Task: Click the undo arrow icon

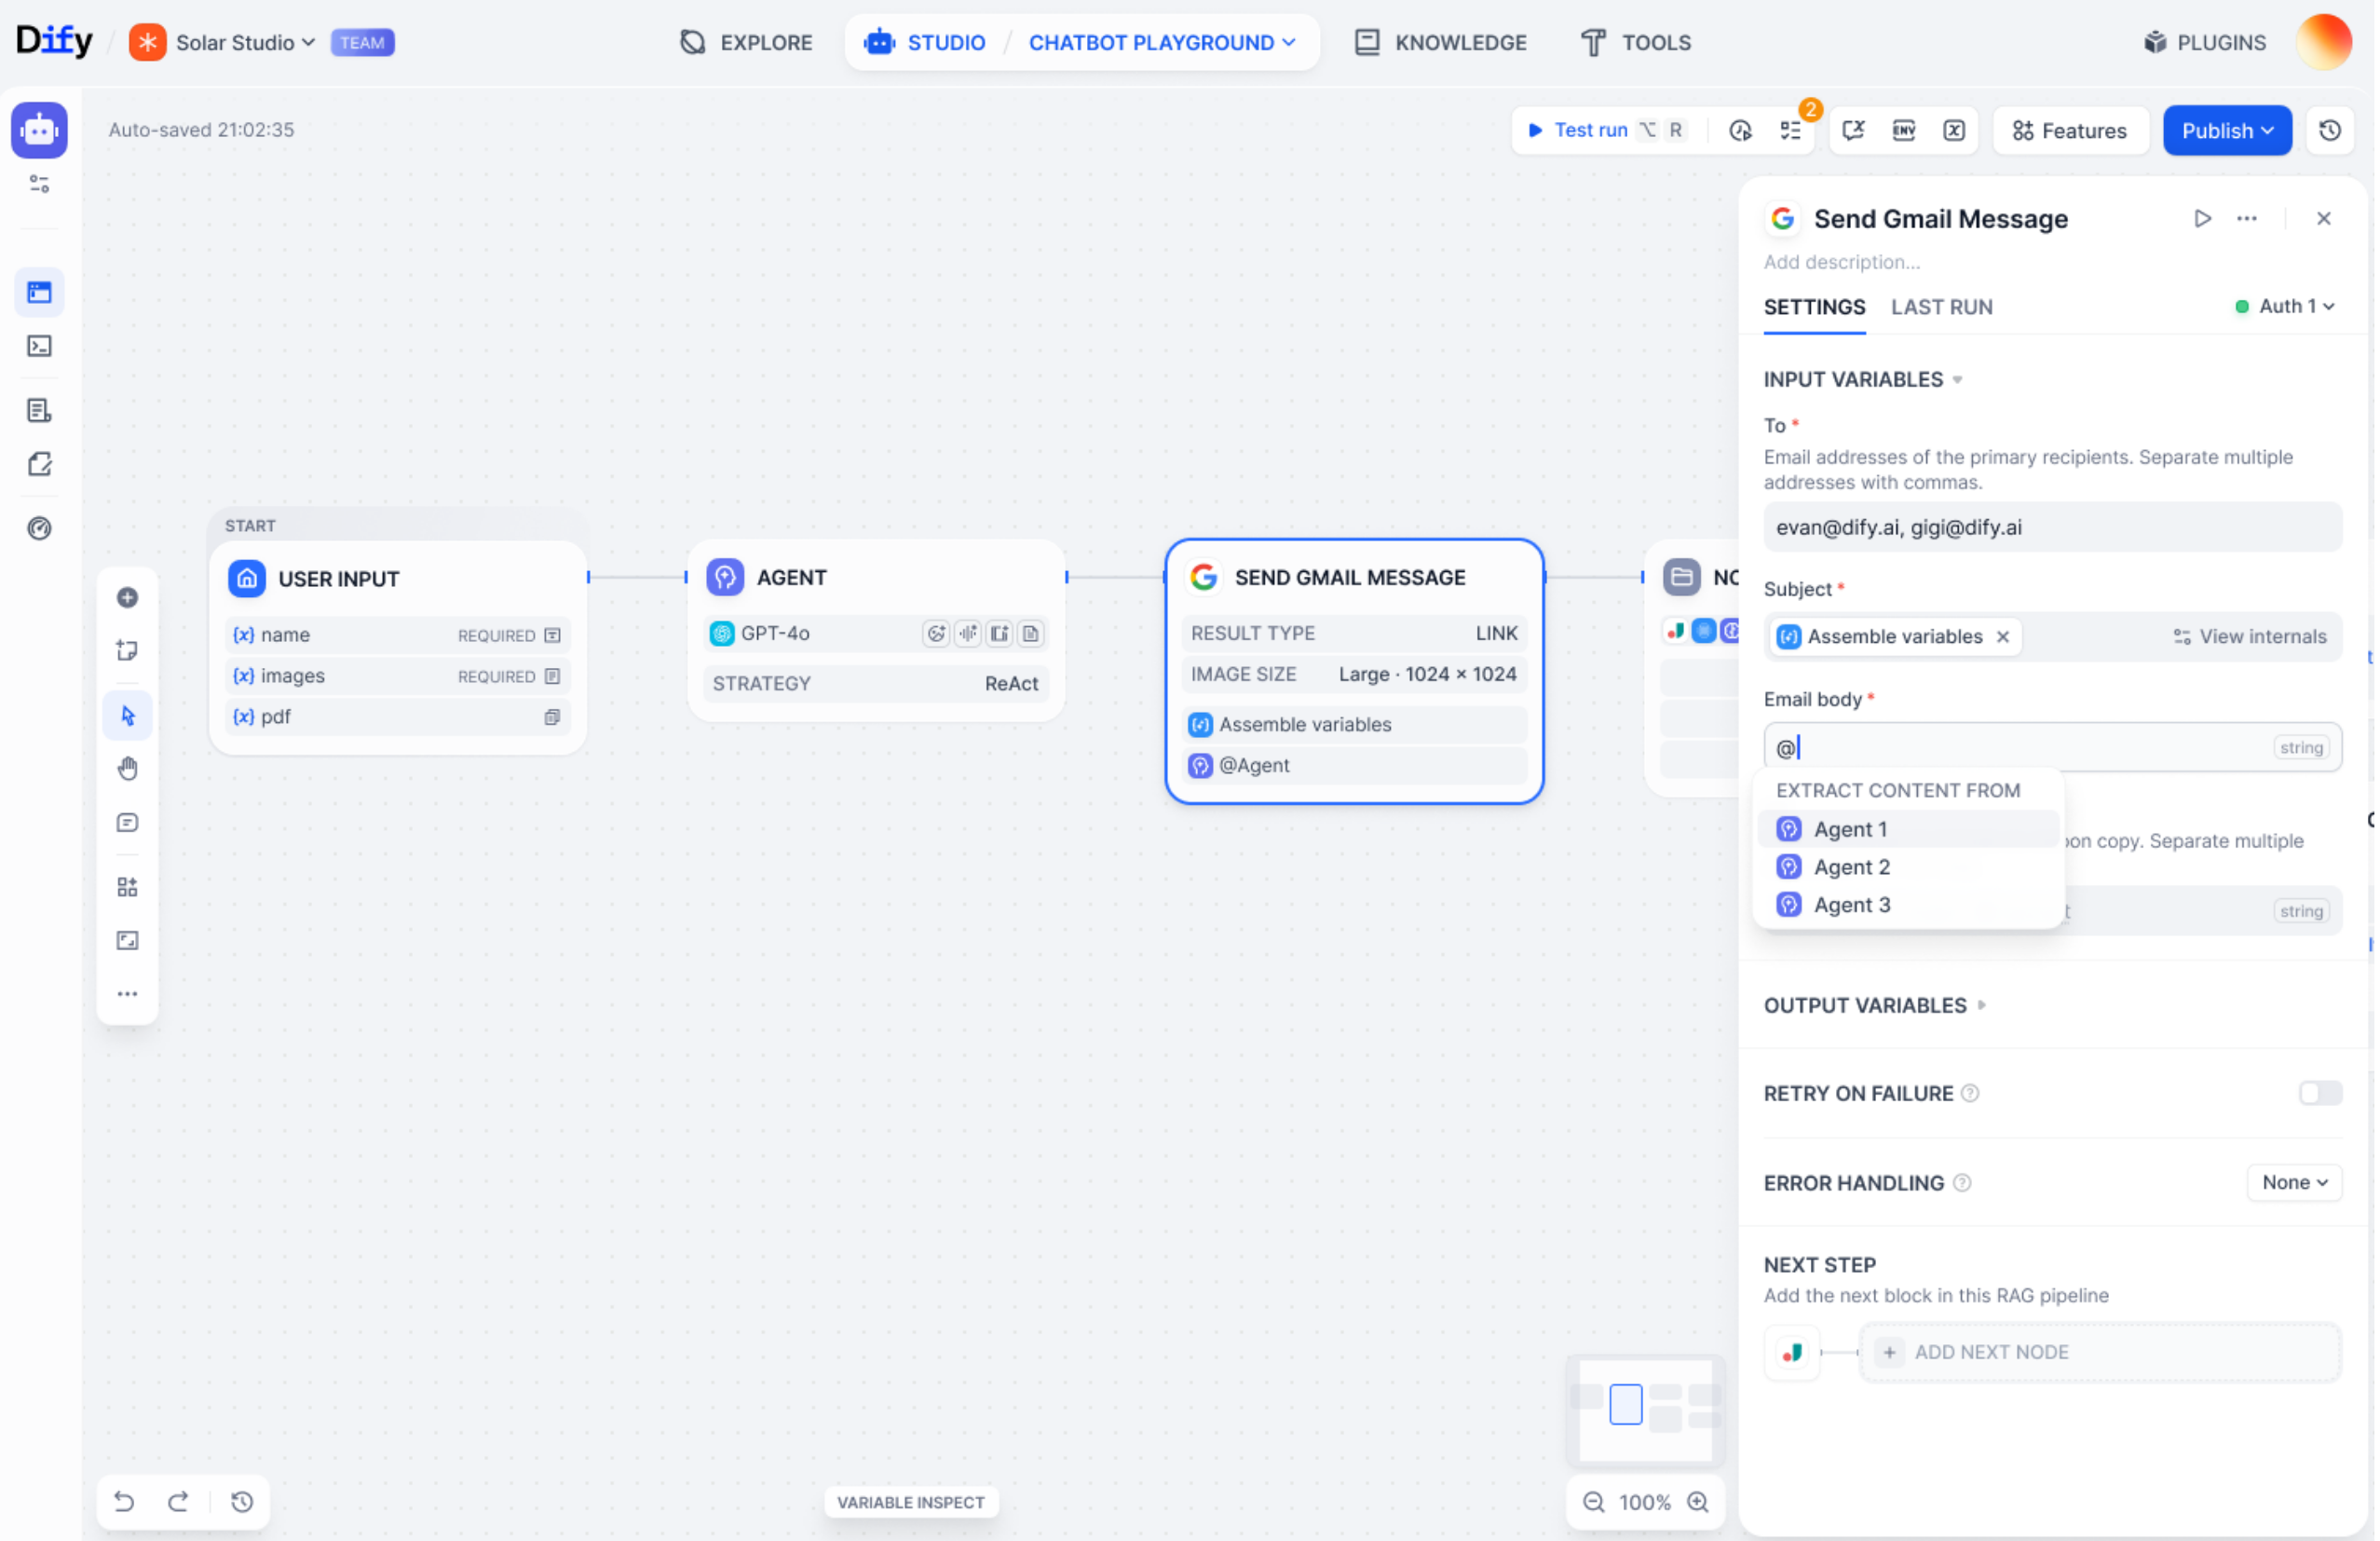Action: click(124, 1503)
